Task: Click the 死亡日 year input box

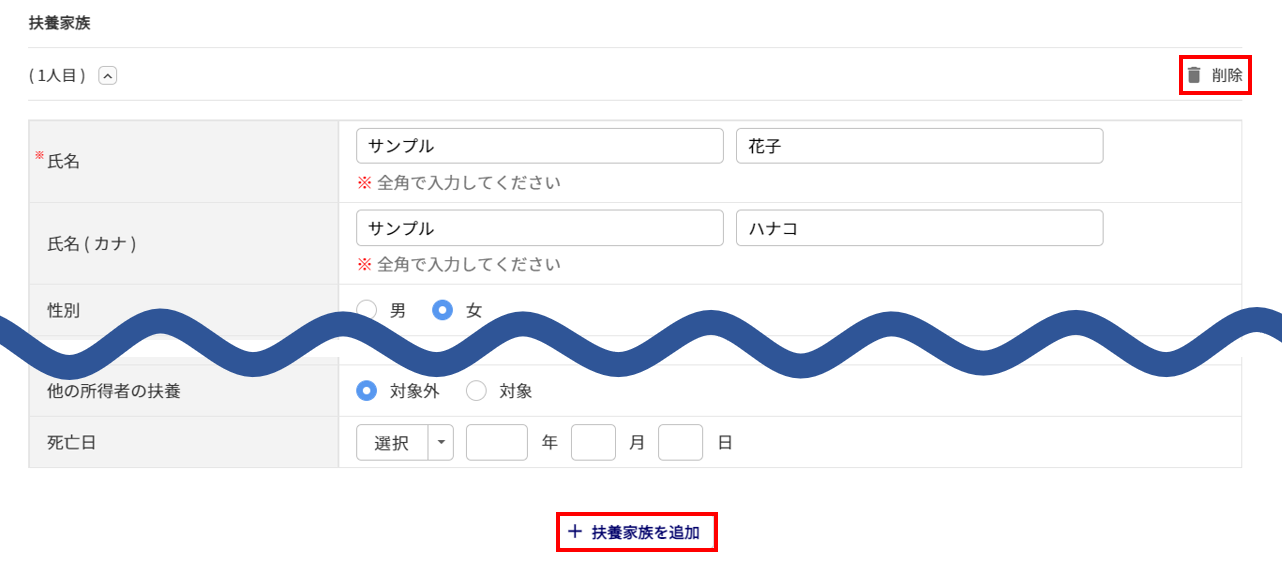Action: coord(496,443)
